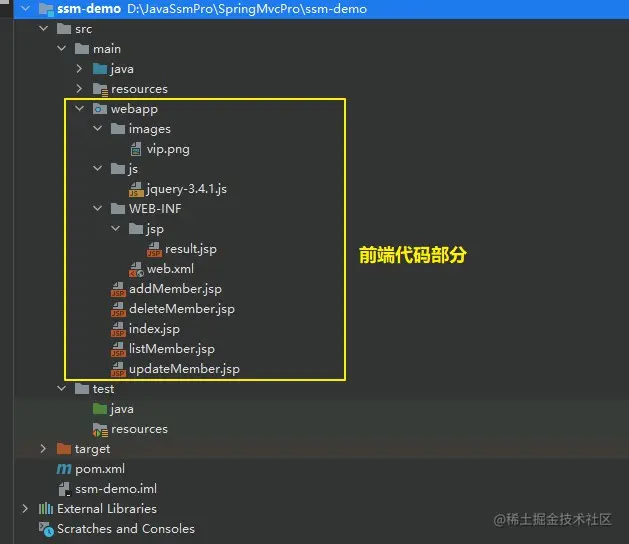Click the Scratches and Consoles icon

click(x=46, y=529)
